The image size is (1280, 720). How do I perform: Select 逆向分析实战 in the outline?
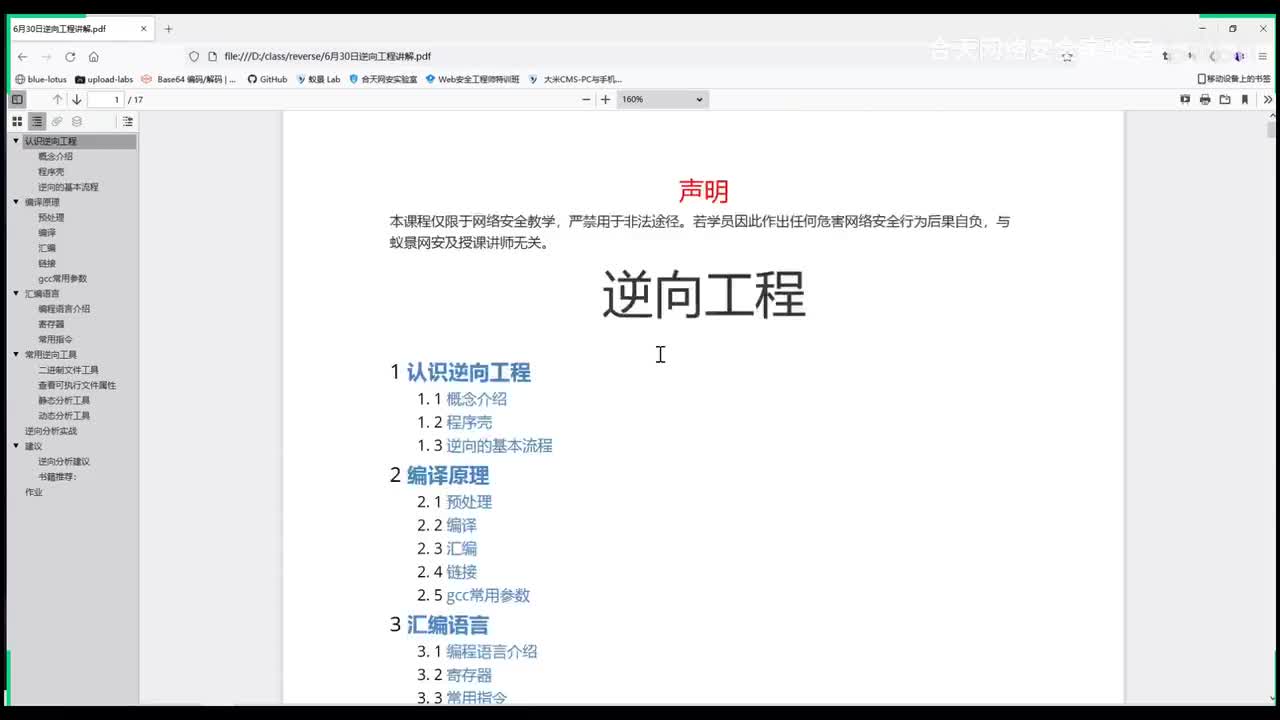[x=51, y=431]
